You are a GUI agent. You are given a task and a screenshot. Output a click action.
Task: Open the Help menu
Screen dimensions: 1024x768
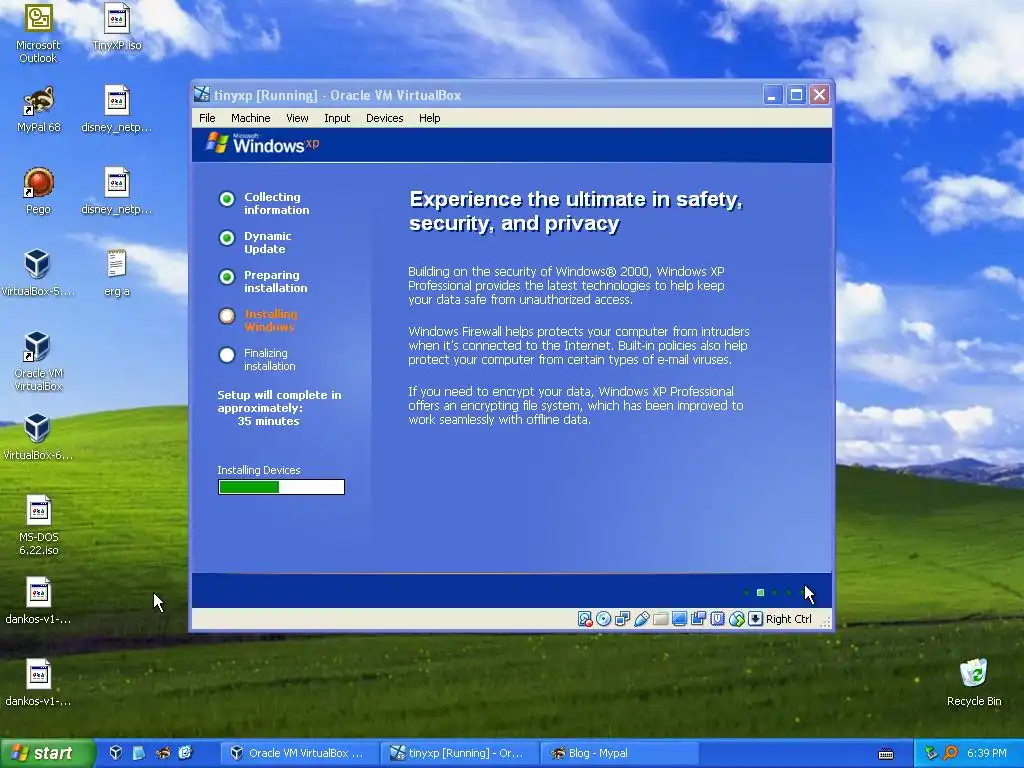click(430, 118)
